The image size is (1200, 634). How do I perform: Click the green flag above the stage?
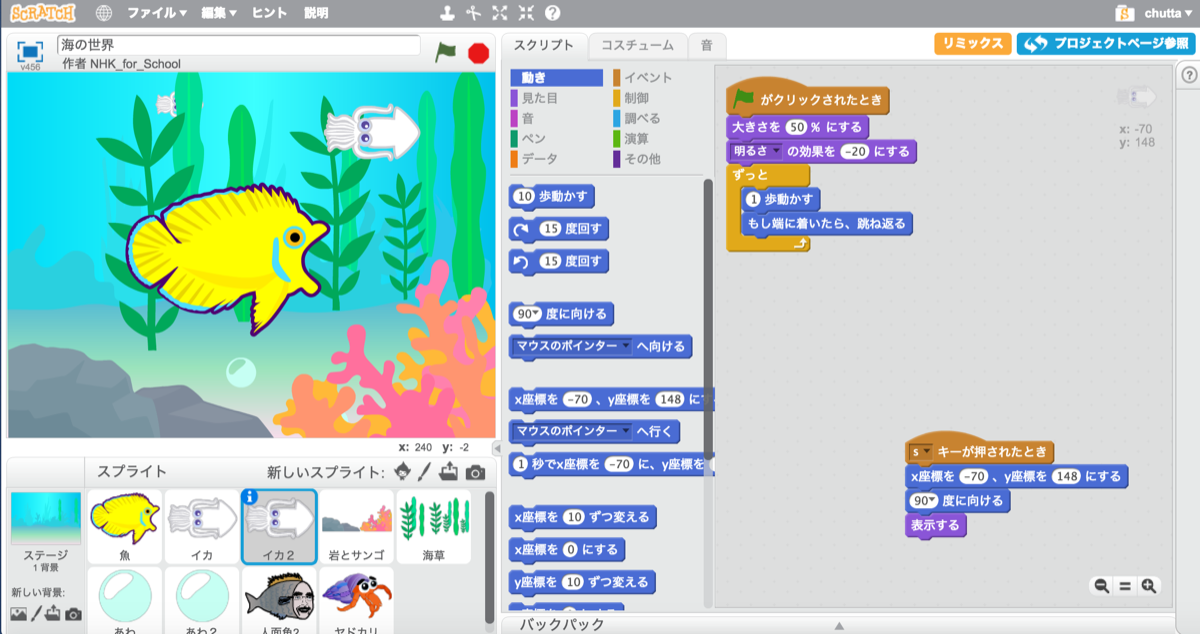click(x=445, y=52)
